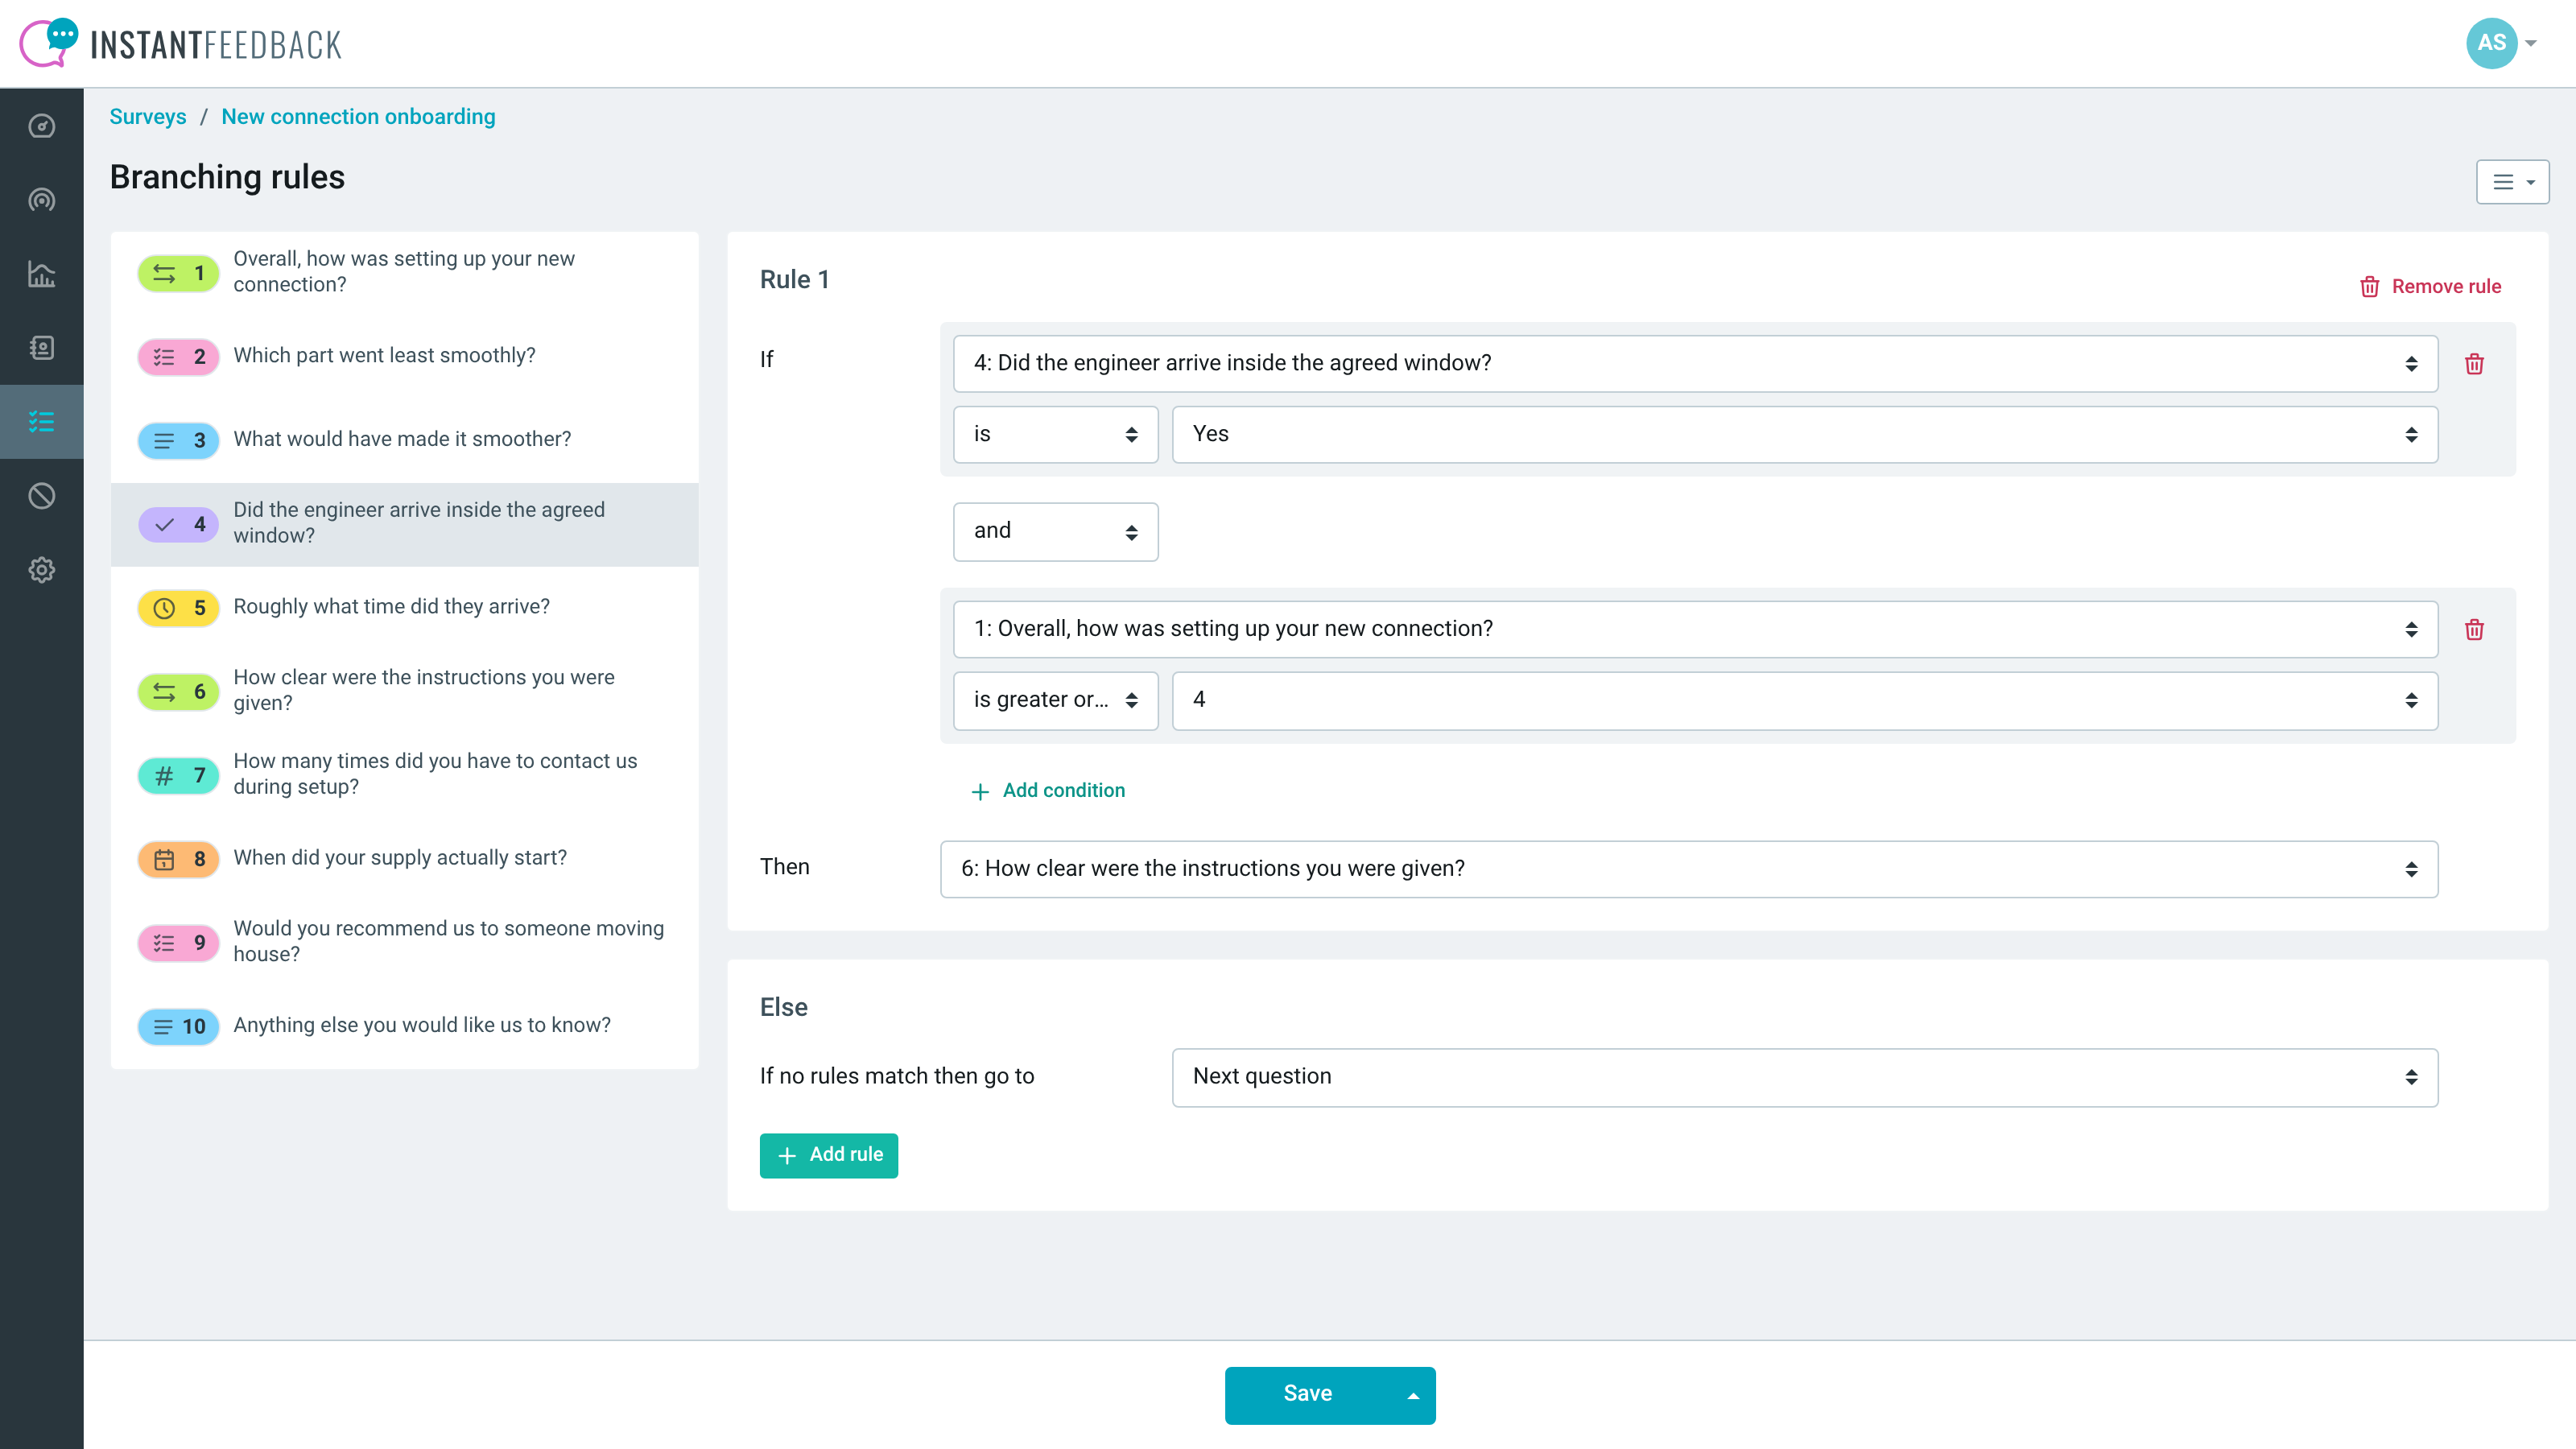
Task: Select question 'Which part went least smoothly?'
Action: [x=404, y=357]
